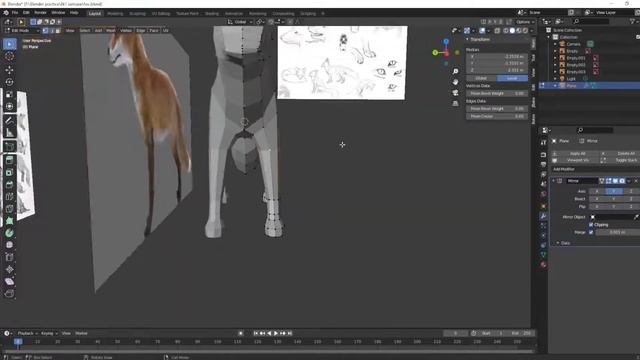This screenshot has height=360, width=640.
Task: Select the Transform tool in toolbar
Action: [x=10, y=107]
